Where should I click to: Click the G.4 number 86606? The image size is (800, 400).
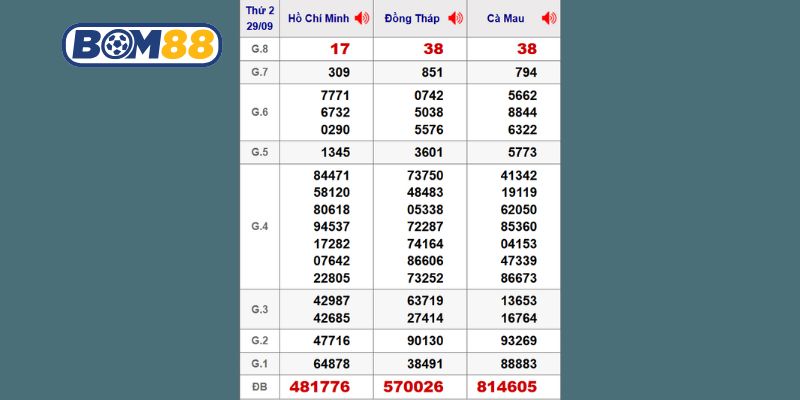pyautogui.click(x=425, y=261)
